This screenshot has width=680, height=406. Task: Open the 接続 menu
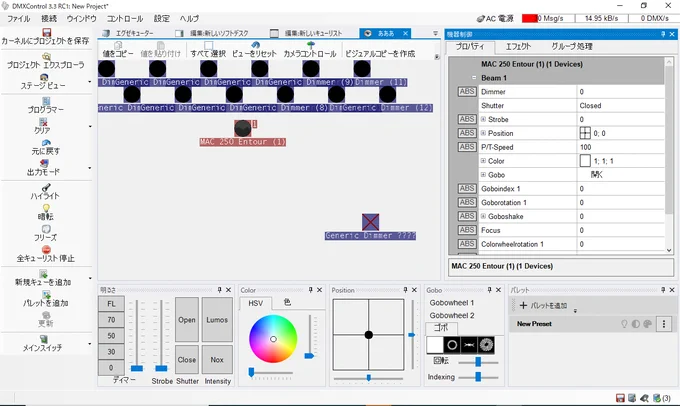49,19
